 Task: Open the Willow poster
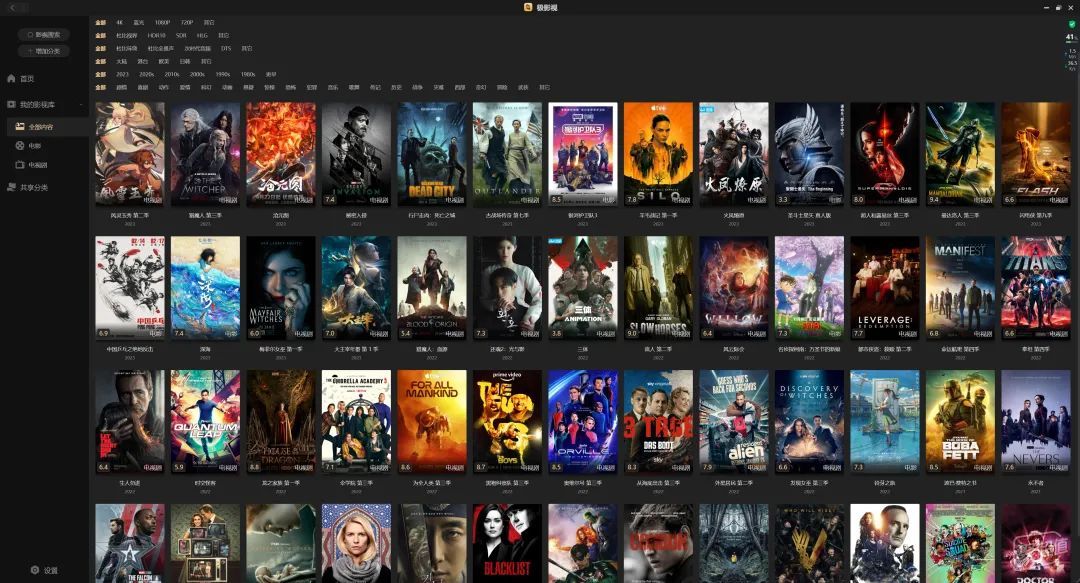point(734,288)
